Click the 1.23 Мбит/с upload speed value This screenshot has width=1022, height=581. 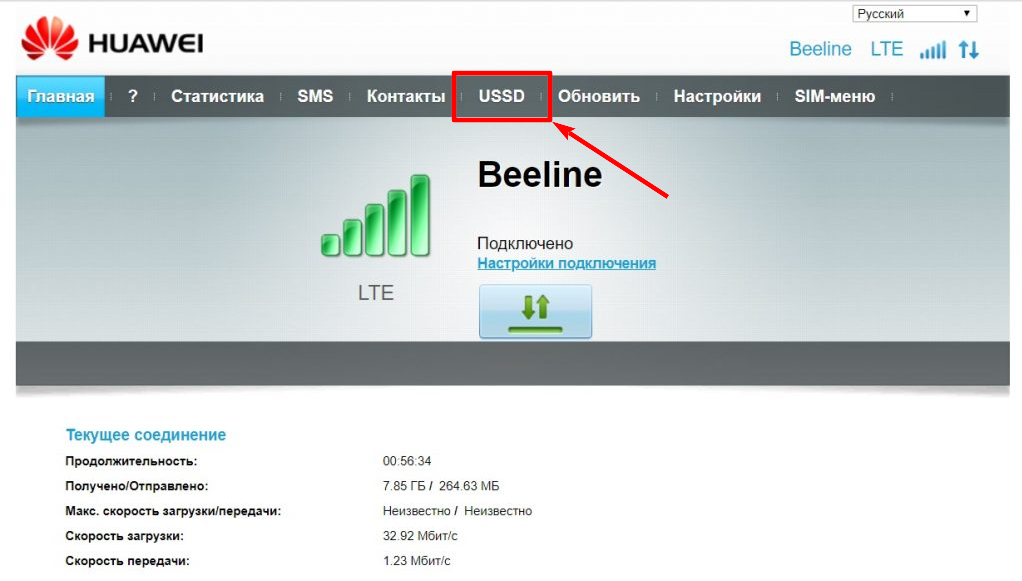coord(416,561)
